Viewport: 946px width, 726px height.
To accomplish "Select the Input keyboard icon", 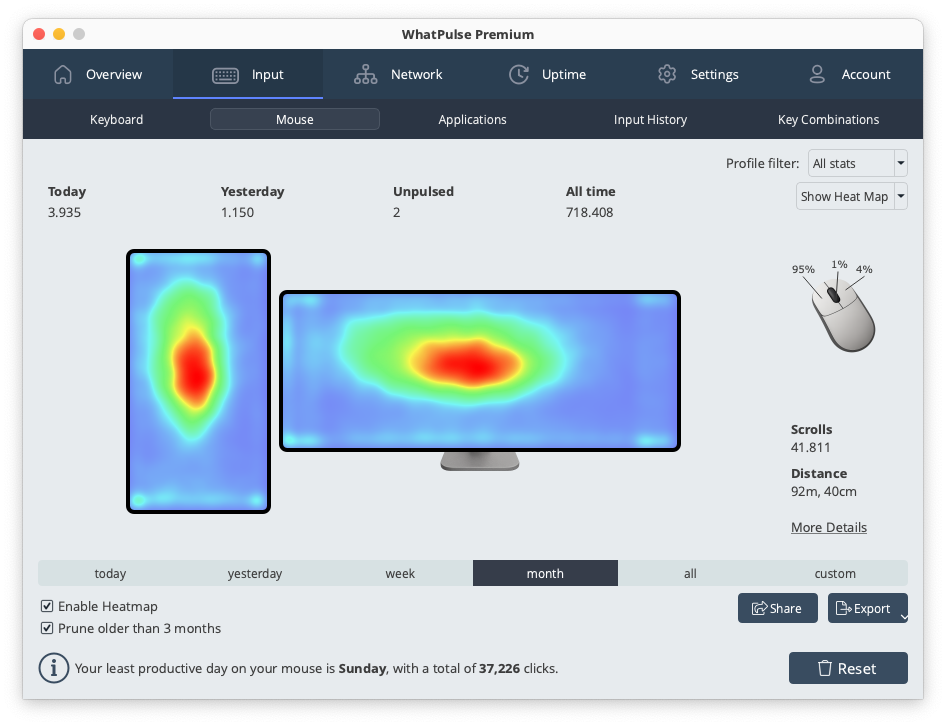I will pyautogui.click(x=227, y=74).
